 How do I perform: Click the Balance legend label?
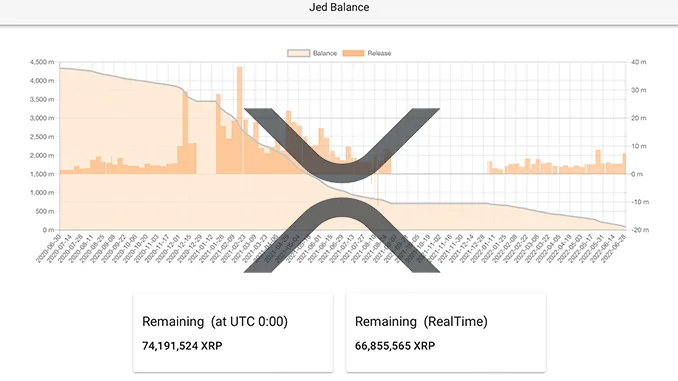coord(325,53)
